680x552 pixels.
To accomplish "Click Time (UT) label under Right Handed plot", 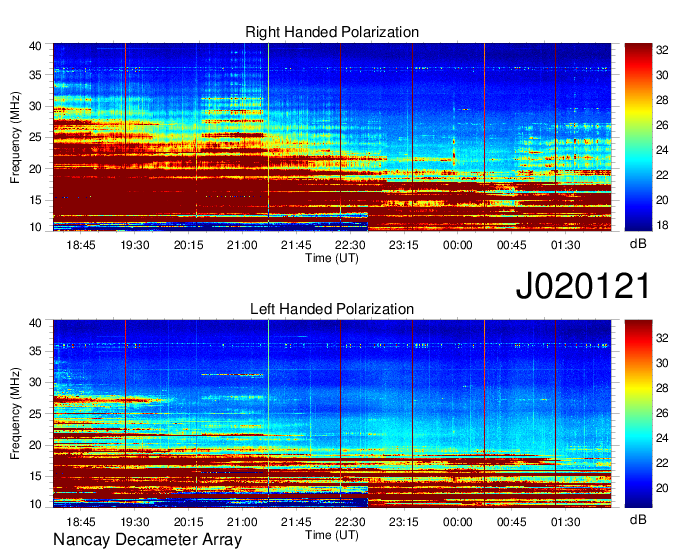I will (332, 258).
